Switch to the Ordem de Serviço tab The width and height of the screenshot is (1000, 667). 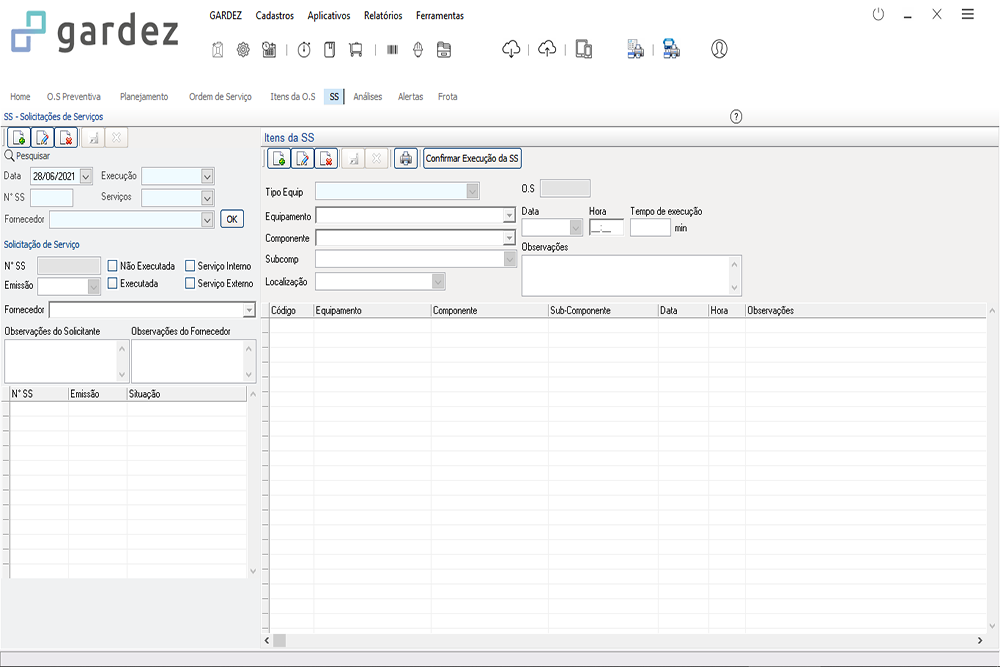(x=220, y=96)
